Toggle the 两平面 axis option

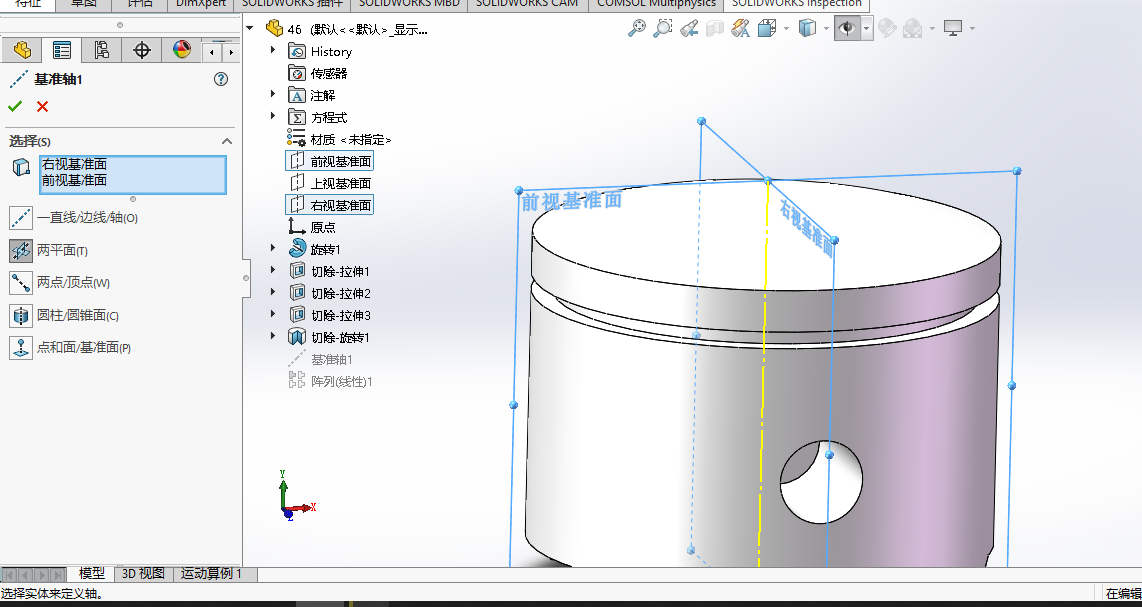pyautogui.click(x=21, y=250)
